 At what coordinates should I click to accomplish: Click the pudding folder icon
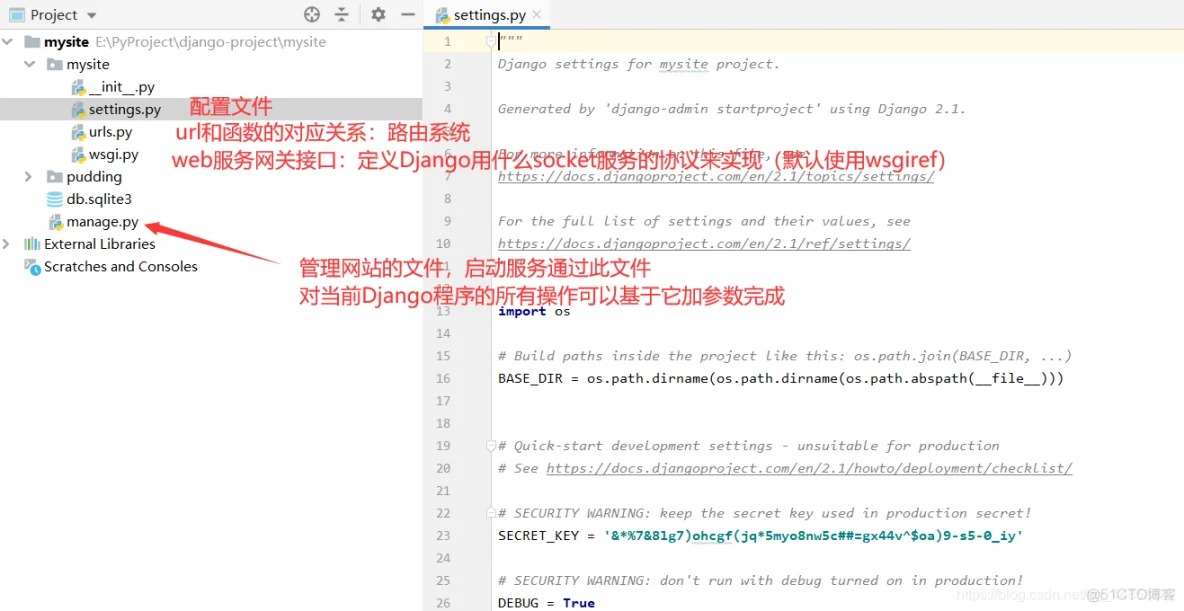(54, 177)
